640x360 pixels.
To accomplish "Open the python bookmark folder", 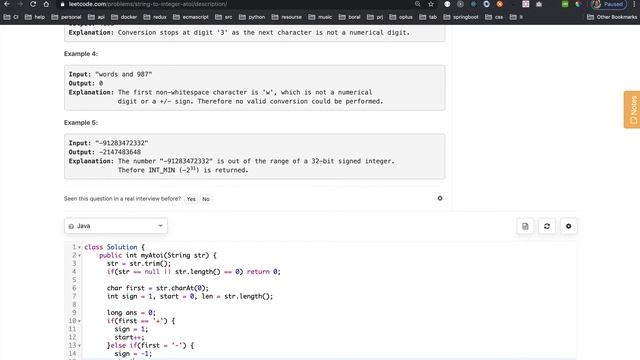I will pyautogui.click(x=252, y=17).
